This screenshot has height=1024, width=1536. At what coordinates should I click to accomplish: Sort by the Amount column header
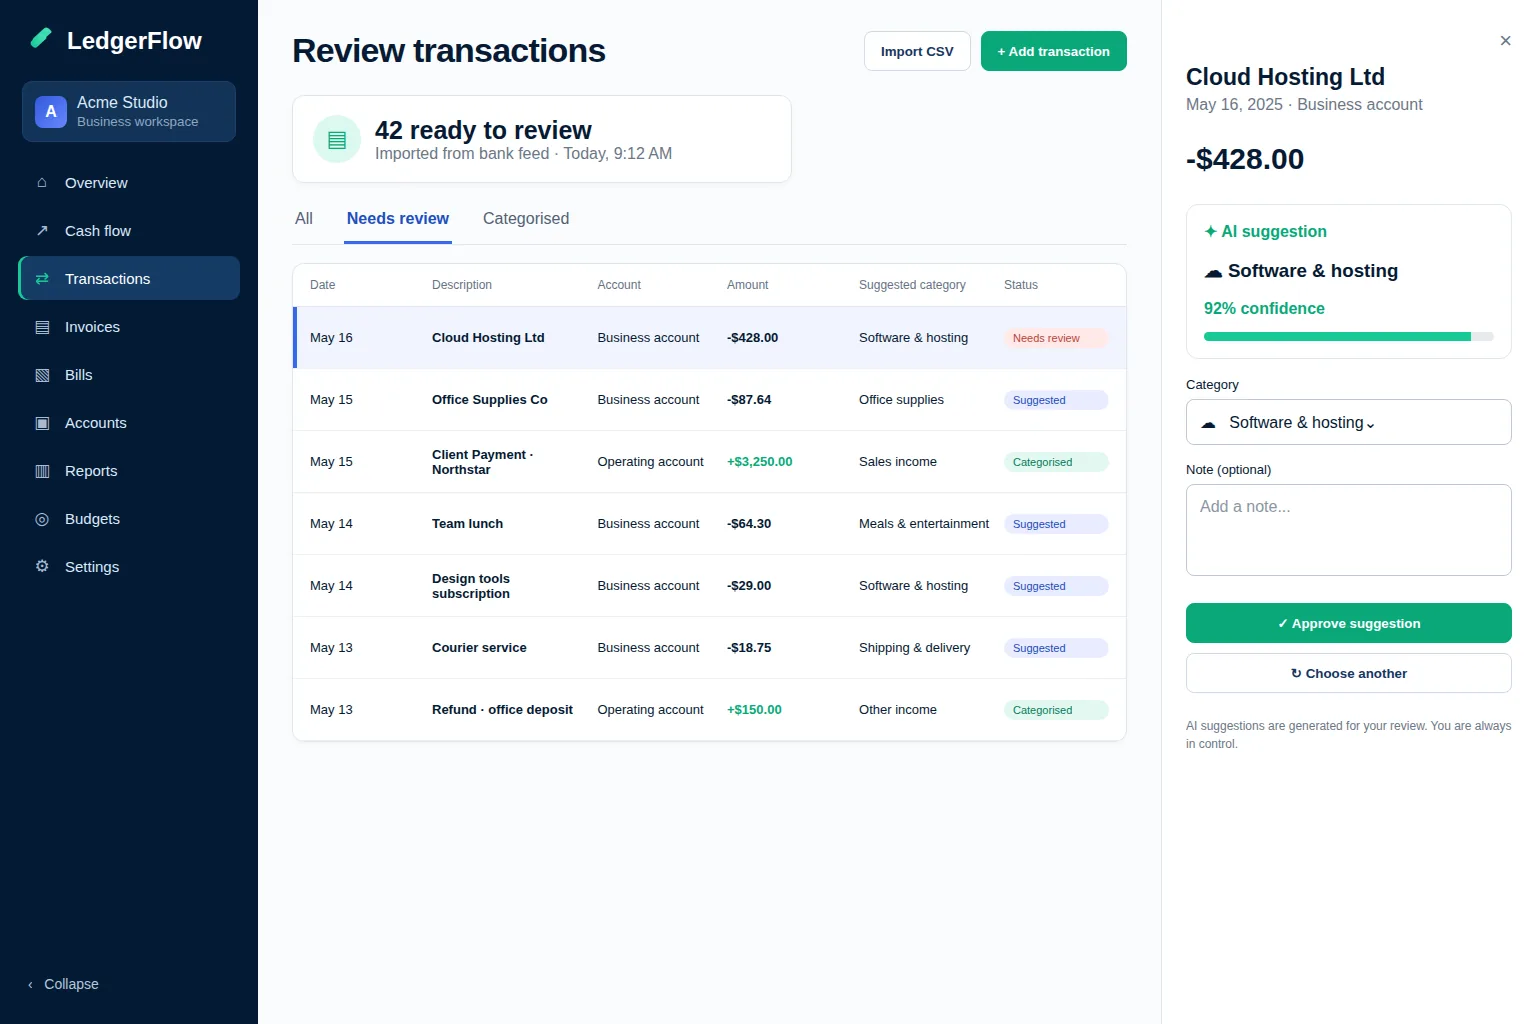point(747,285)
